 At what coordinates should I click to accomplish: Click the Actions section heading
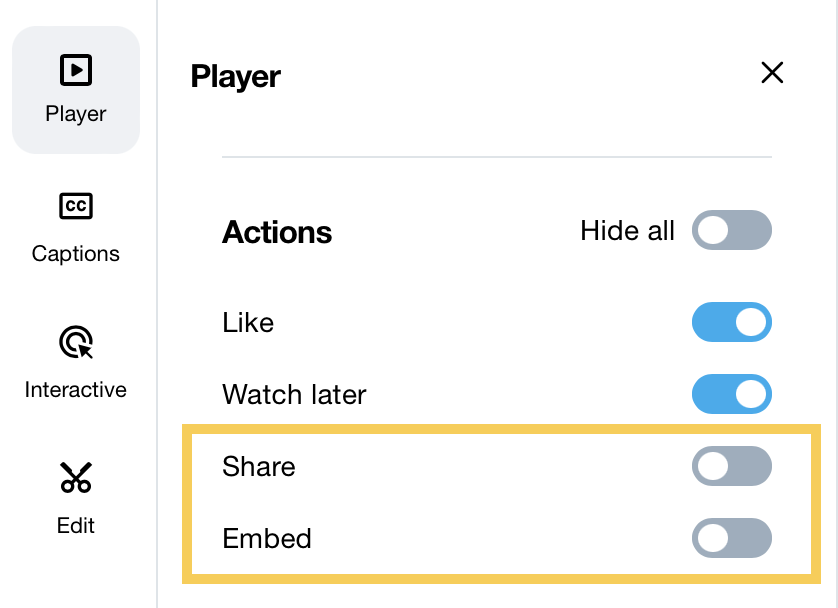click(277, 232)
